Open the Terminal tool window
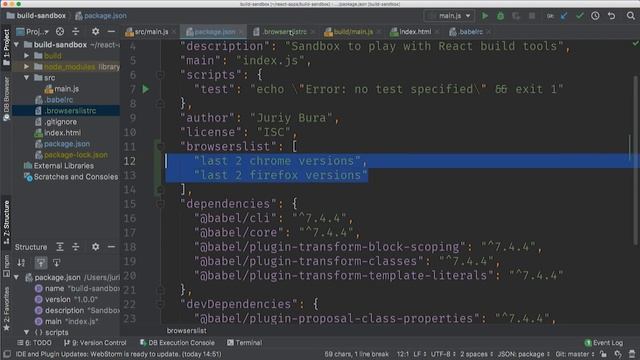This screenshot has height=360, width=640. coord(244,342)
